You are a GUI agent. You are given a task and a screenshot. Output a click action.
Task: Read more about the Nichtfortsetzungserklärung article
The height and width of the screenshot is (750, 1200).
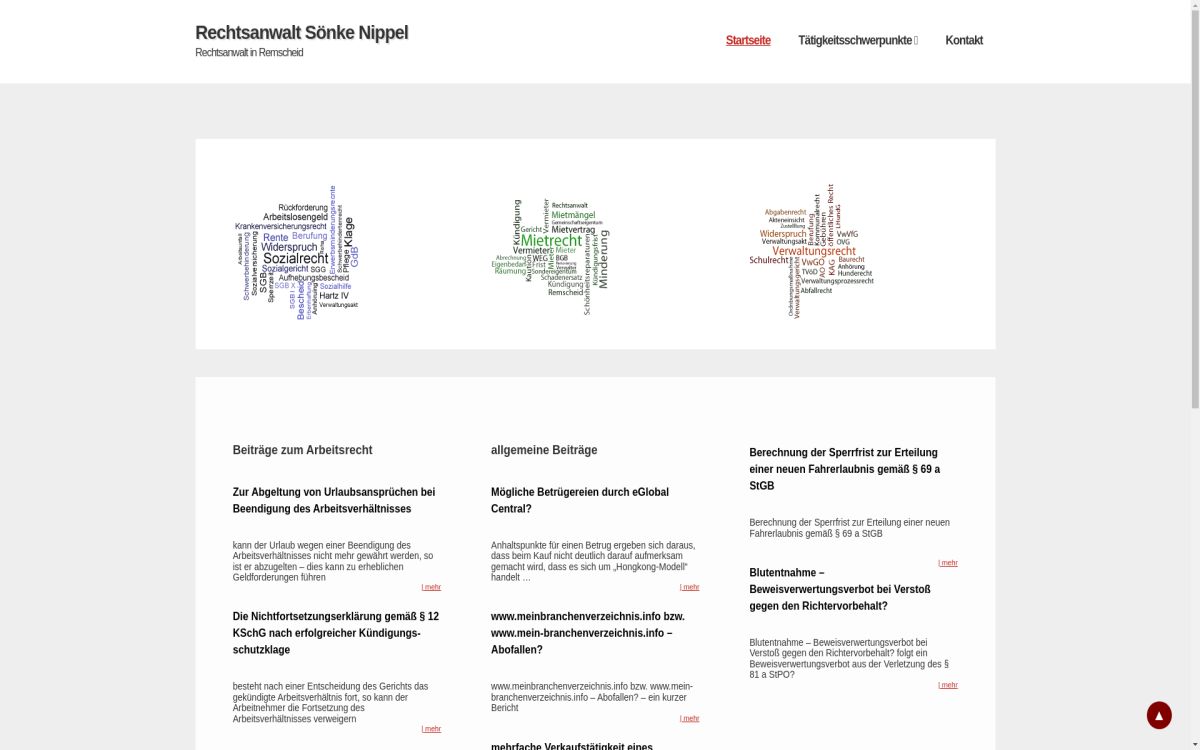point(431,729)
